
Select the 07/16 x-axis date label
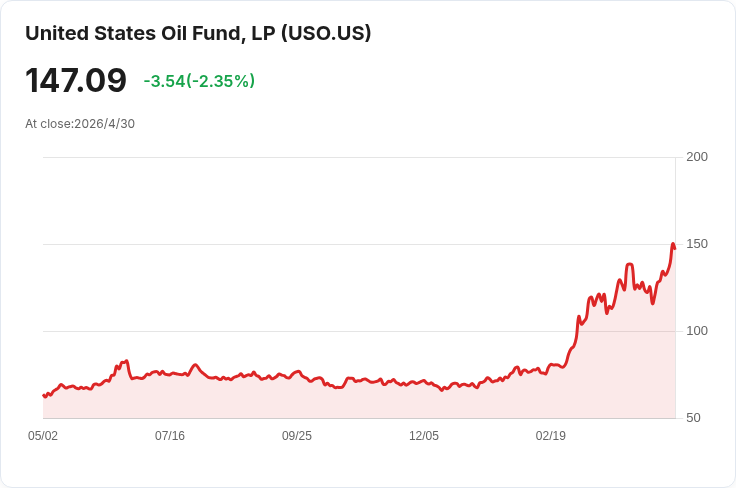pos(170,435)
